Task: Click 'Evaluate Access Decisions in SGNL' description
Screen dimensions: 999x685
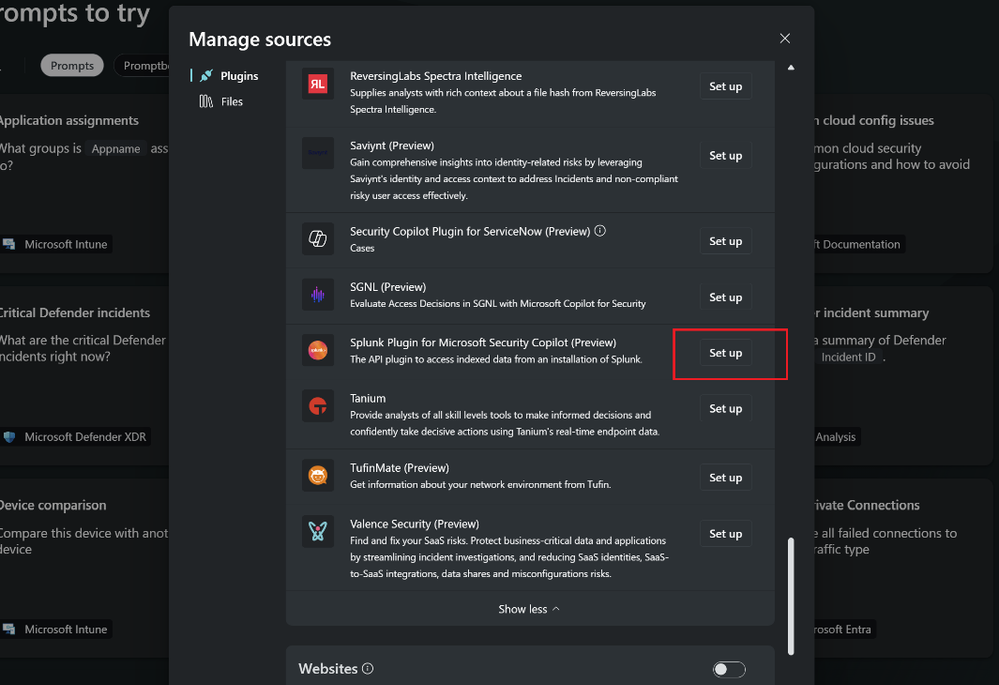Action: [x=498, y=303]
